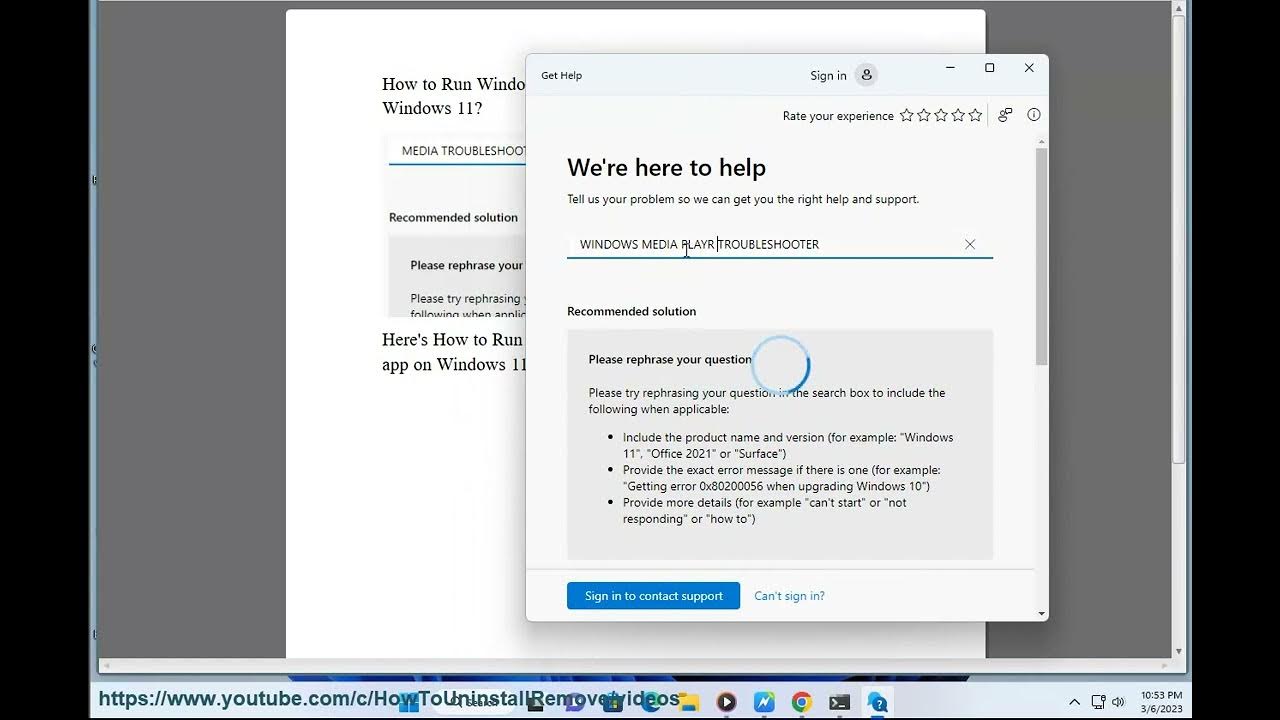The height and width of the screenshot is (720, 1280).
Task: Open the feedback icon next to rating stars
Action: coord(1005,115)
